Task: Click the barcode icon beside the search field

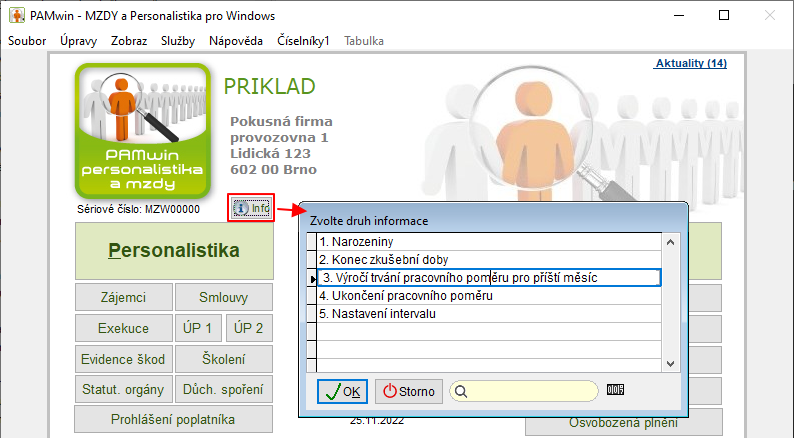Action: click(x=615, y=390)
